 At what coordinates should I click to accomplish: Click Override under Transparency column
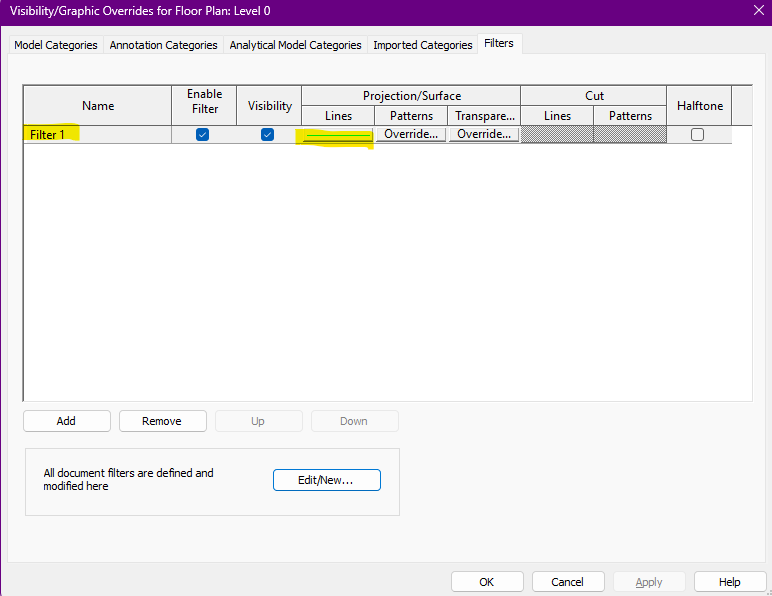click(x=484, y=134)
